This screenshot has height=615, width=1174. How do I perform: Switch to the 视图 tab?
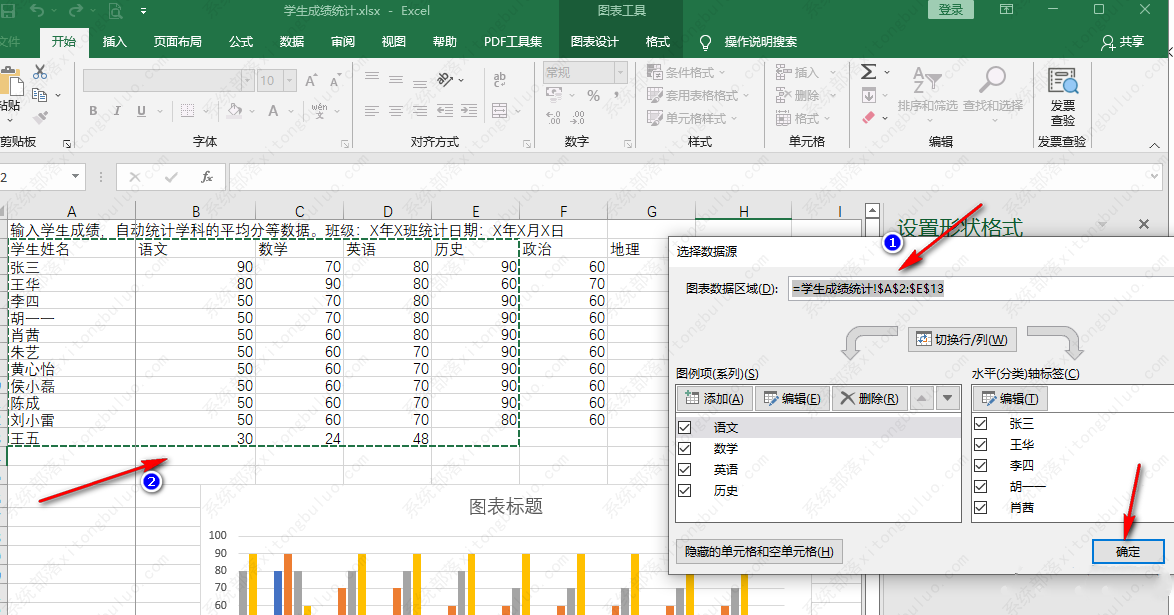tap(394, 42)
